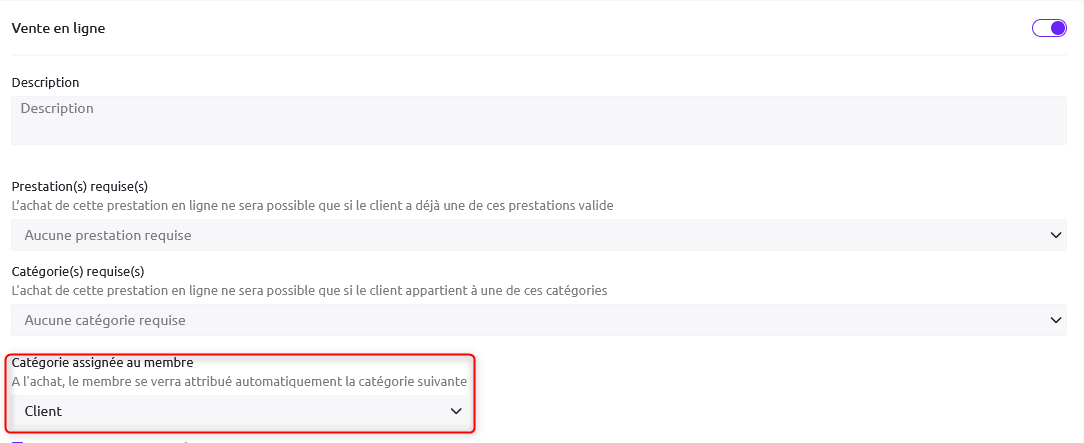Viewport: 1084px width, 443px height.
Task: Open the Aucune prestation requise dropdown
Action: pyautogui.click(x=538, y=235)
